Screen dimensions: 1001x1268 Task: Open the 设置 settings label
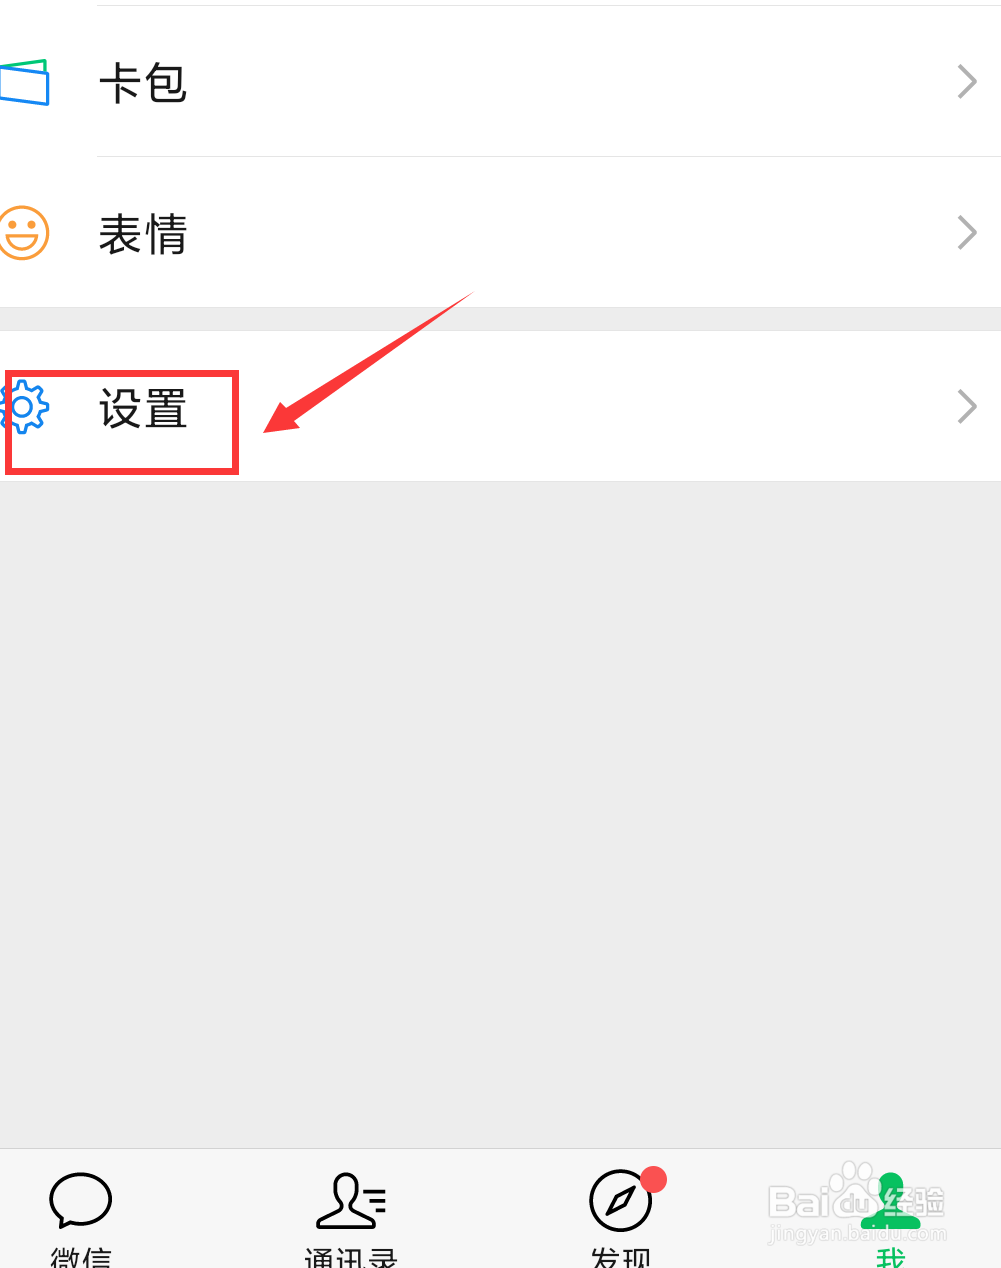tap(143, 409)
